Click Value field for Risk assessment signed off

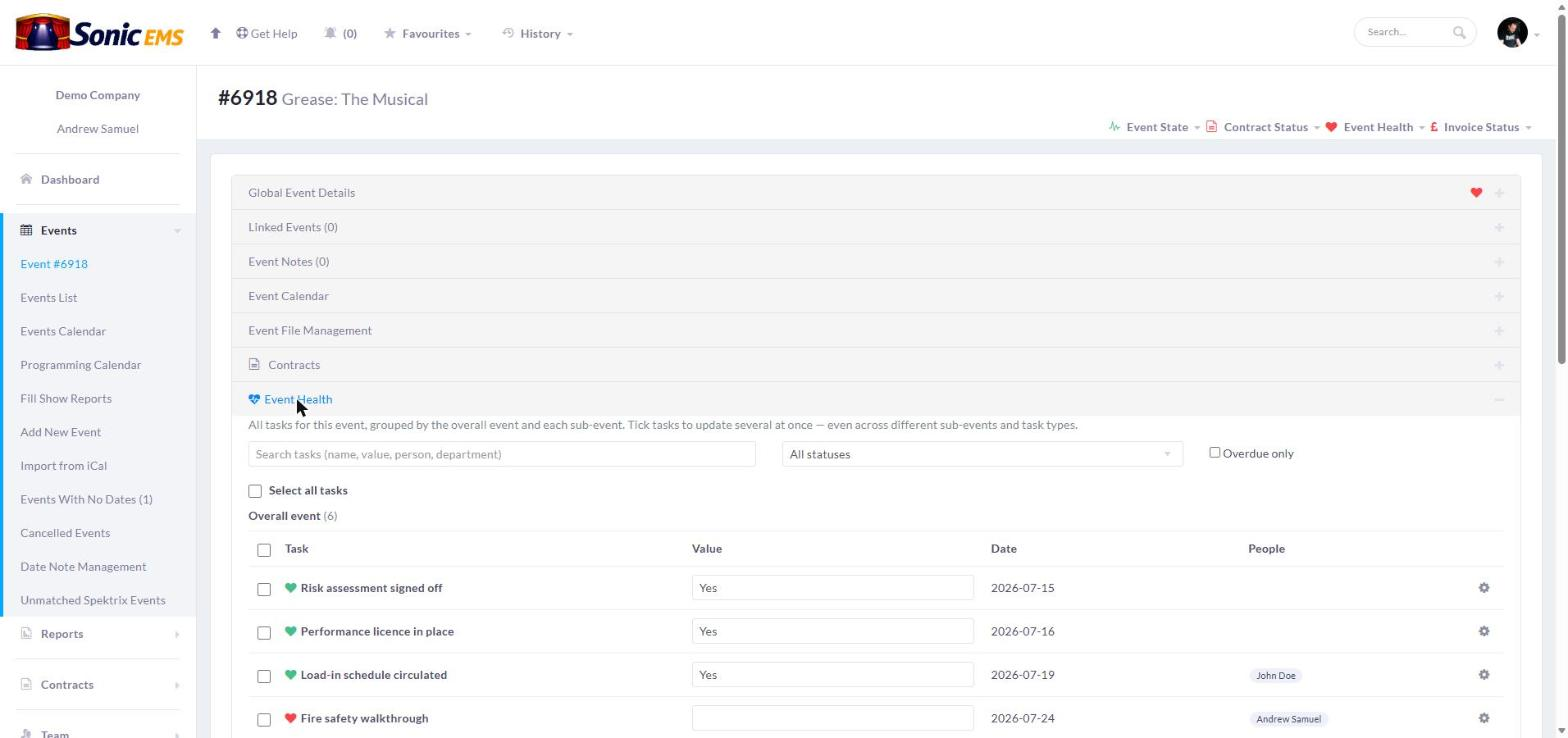pos(833,588)
